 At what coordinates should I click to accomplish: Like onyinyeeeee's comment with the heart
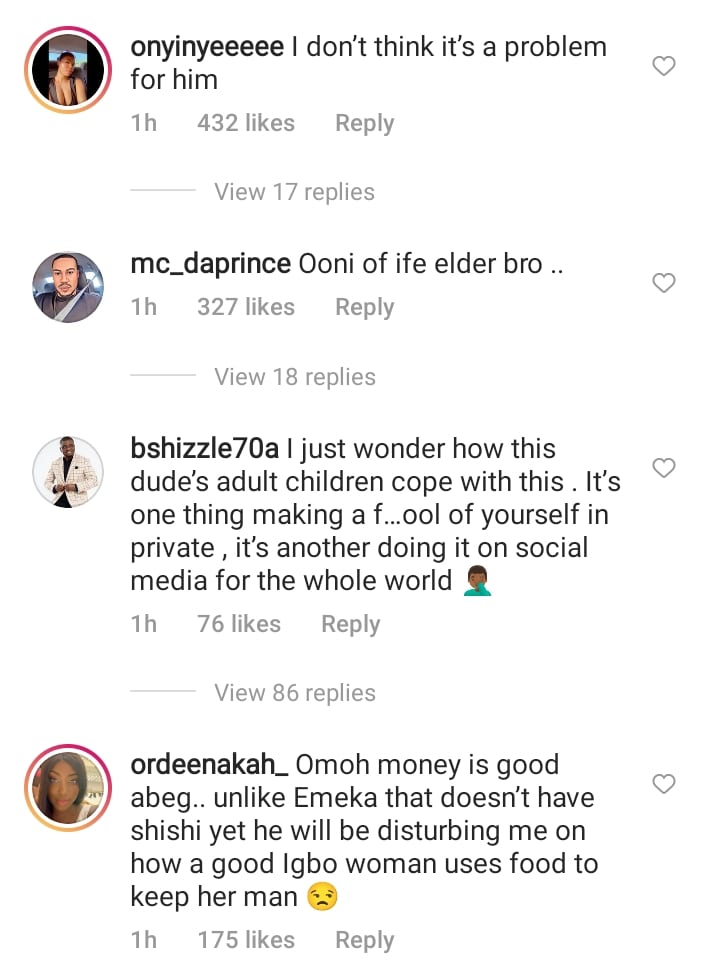(x=664, y=67)
